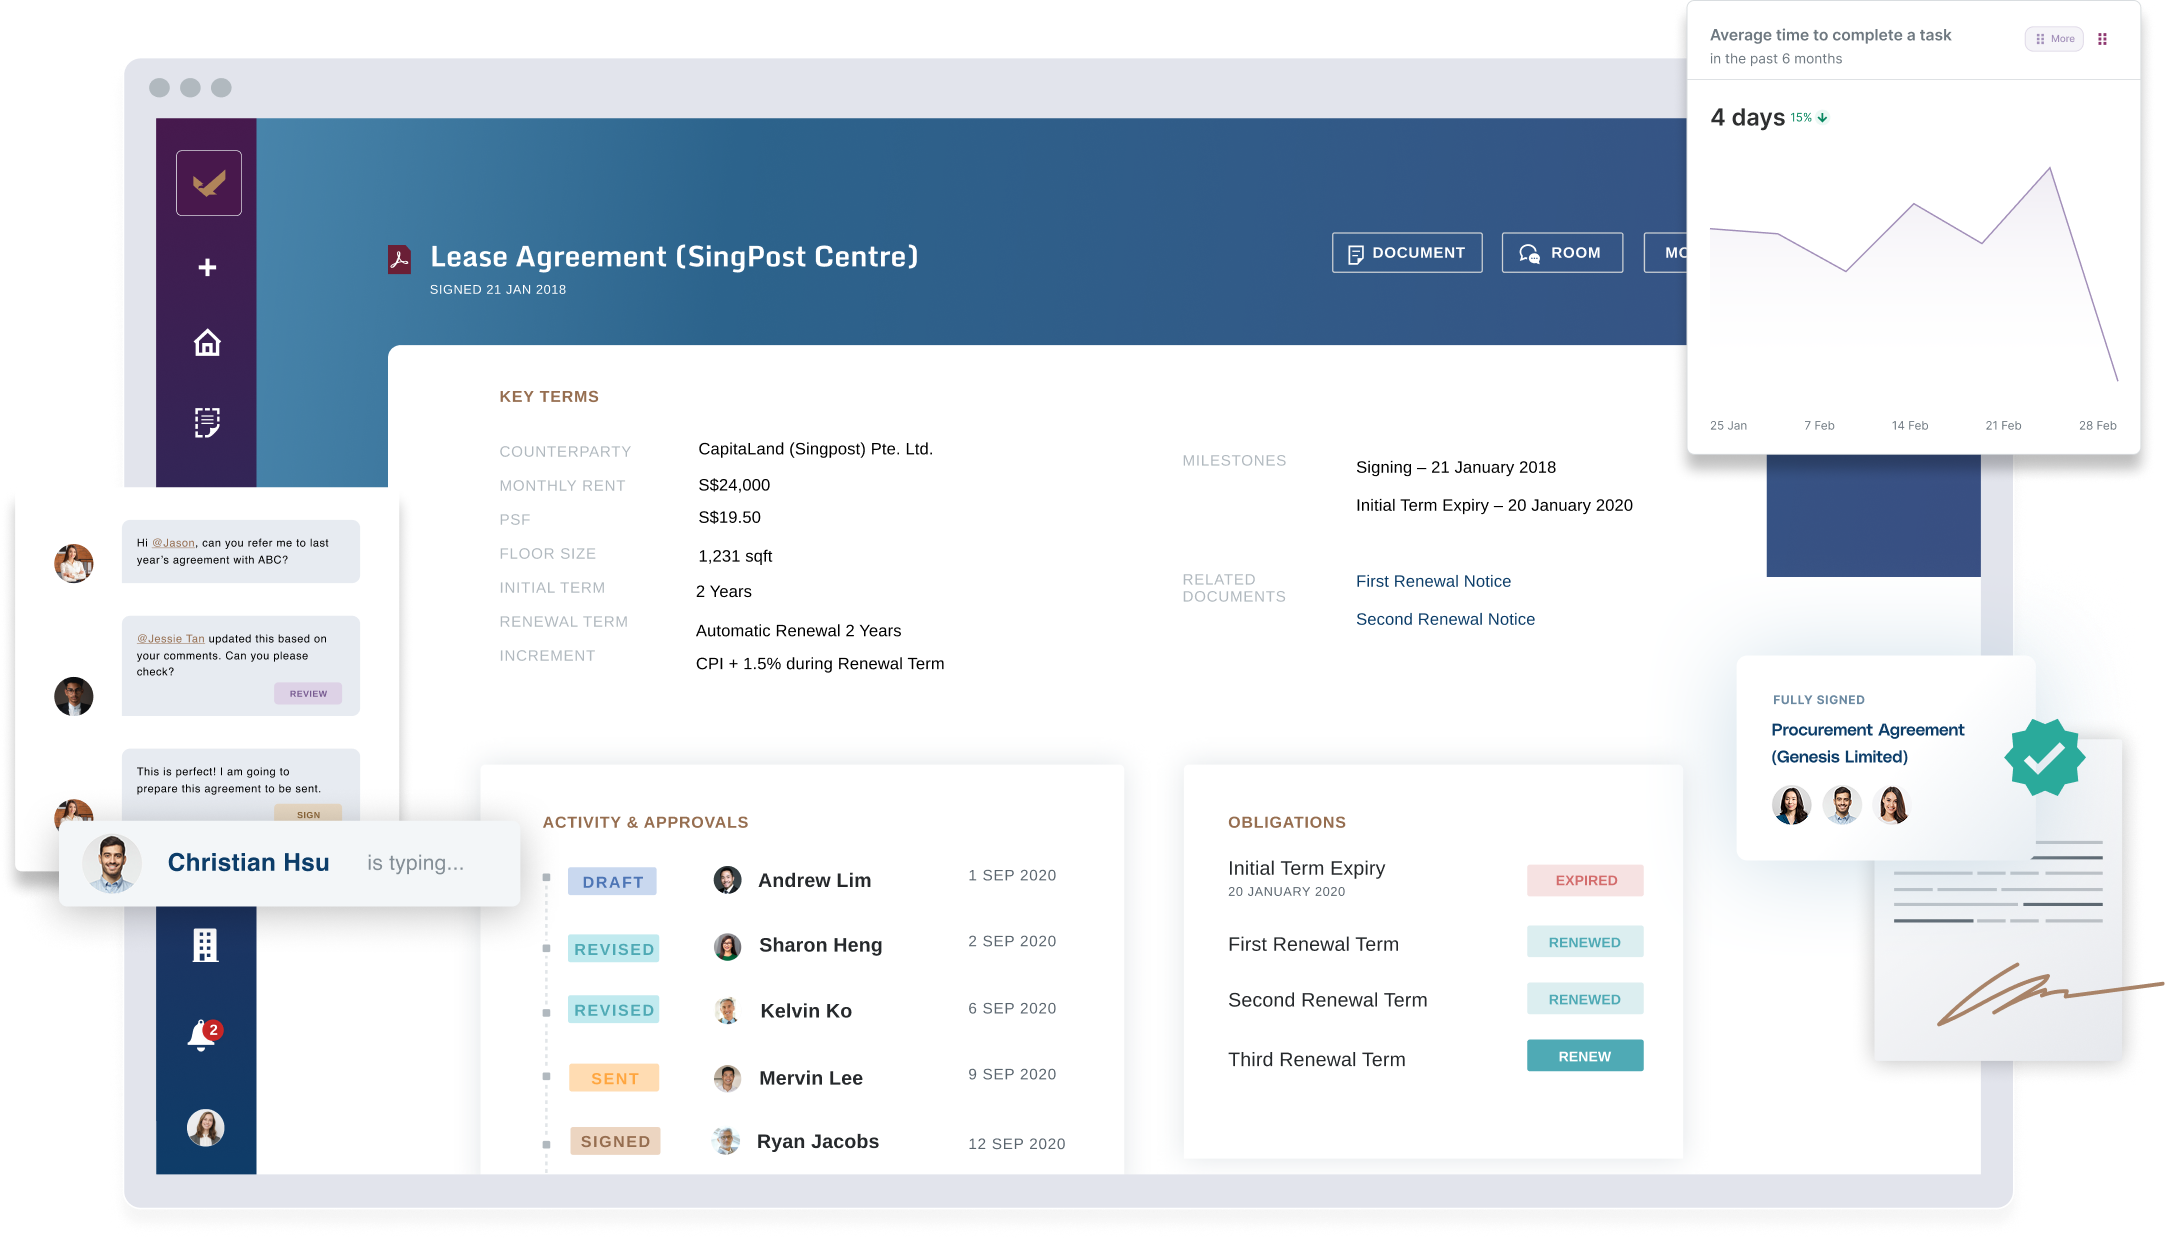The height and width of the screenshot is (1239, 2165).
Task: Switch to the DOCUMENT tab
Action: pos(1406,252)
